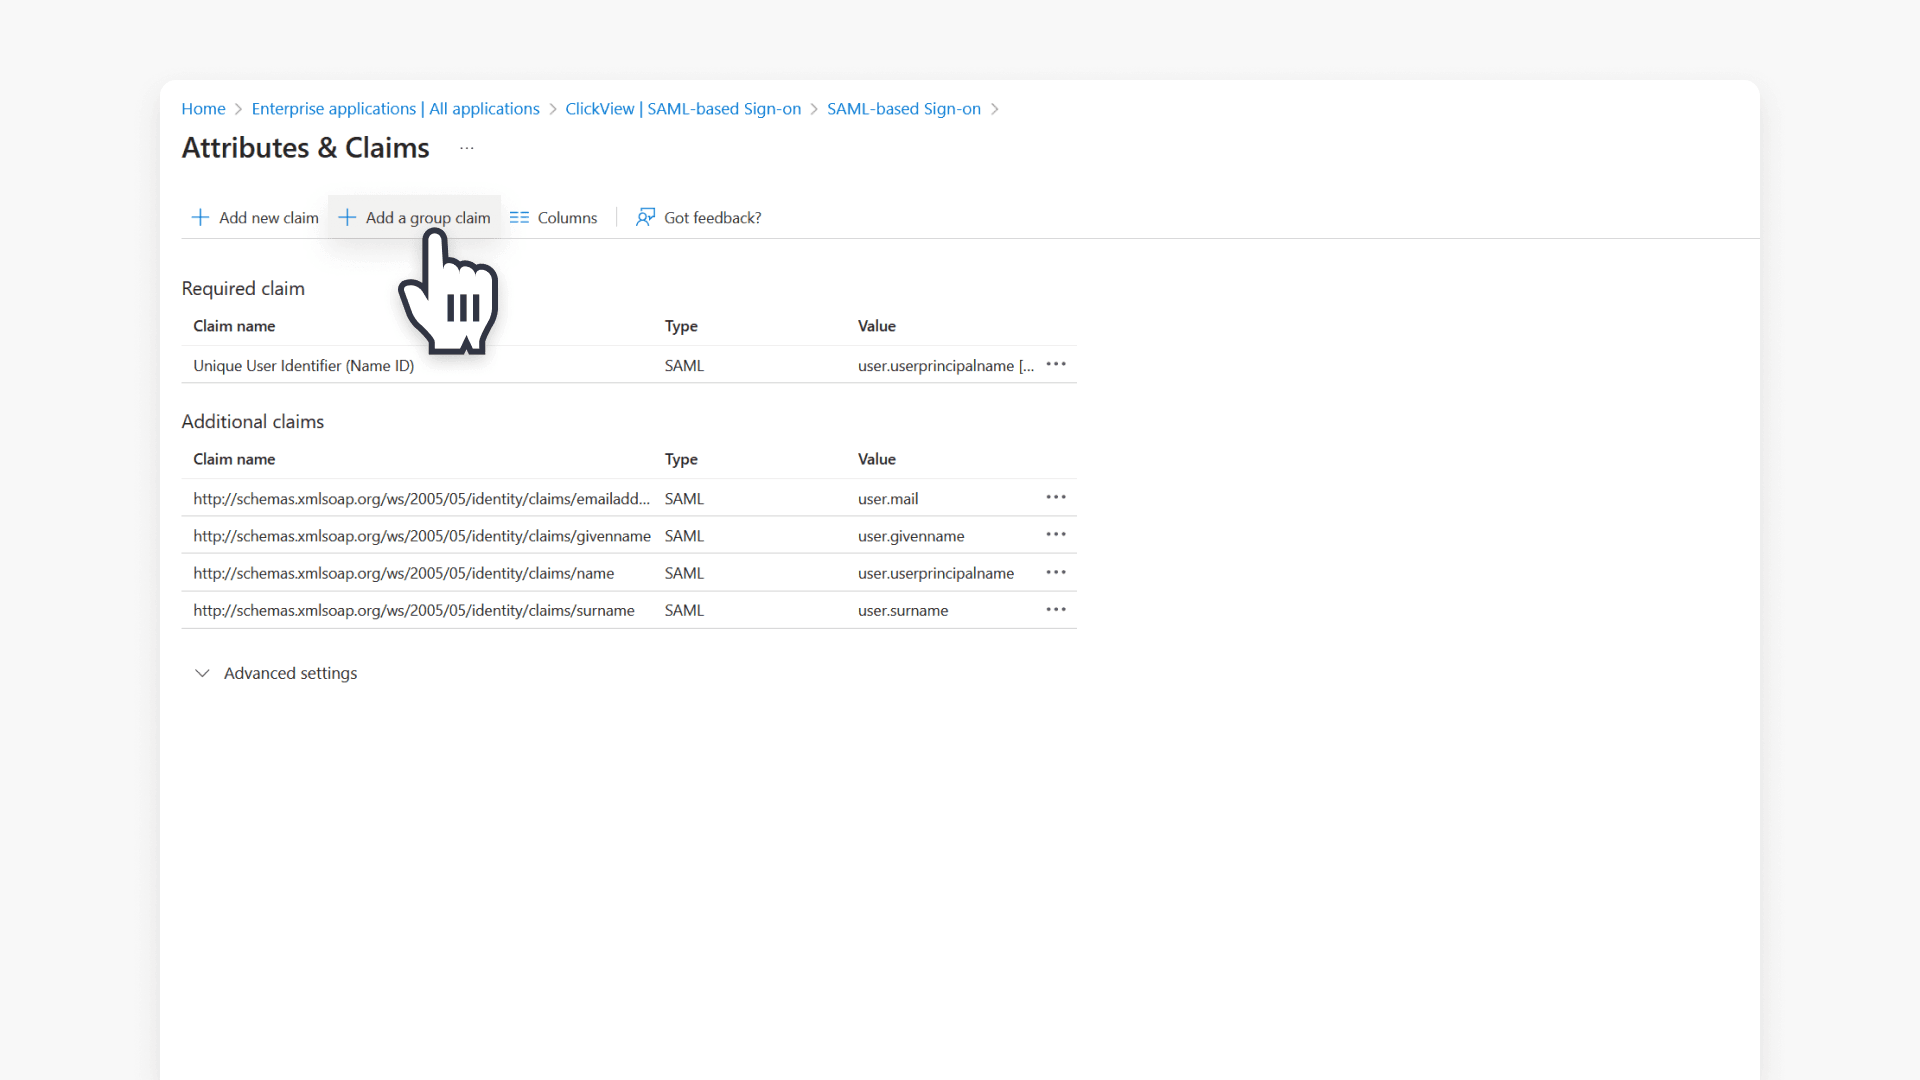Open the ellipsis menu on the name claim row
1920x1080 pixels.
point(1056,572)
